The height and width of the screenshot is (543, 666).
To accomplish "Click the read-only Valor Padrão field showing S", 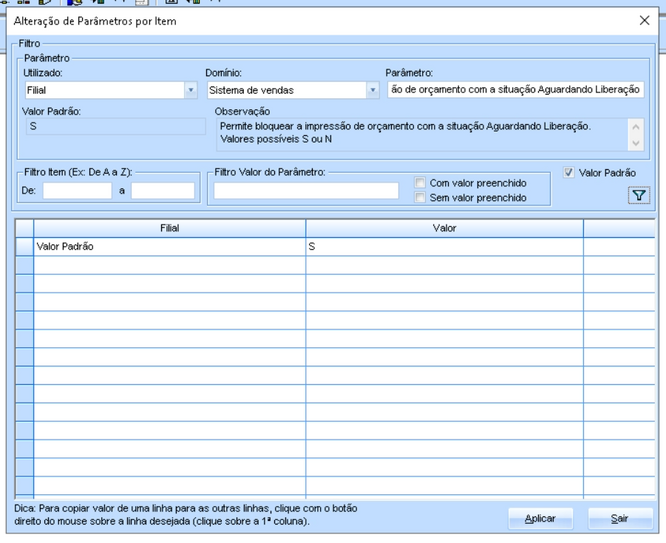I will [x=116, y=127].
